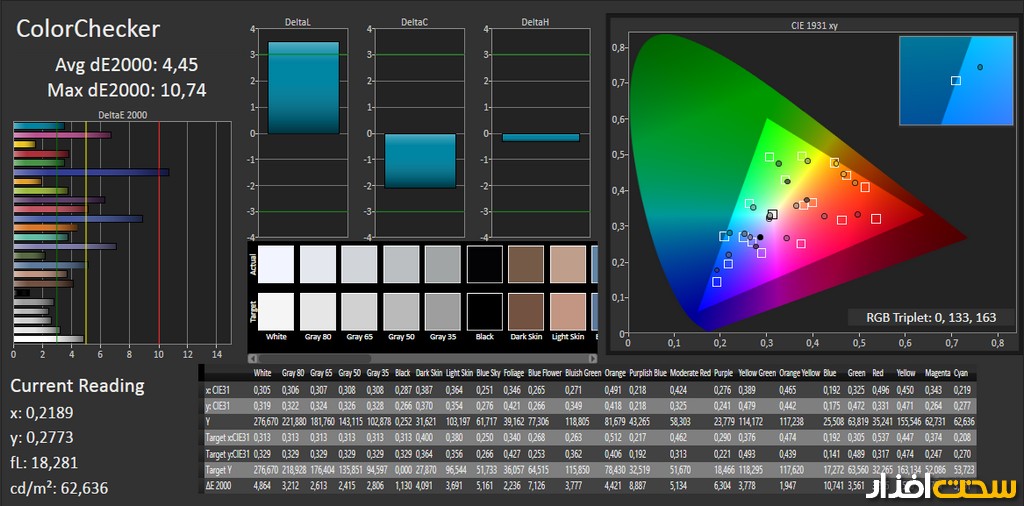Click the 'Magenta' table column header
Viewport: 1024px width, 506px height.
pos(937,373)
